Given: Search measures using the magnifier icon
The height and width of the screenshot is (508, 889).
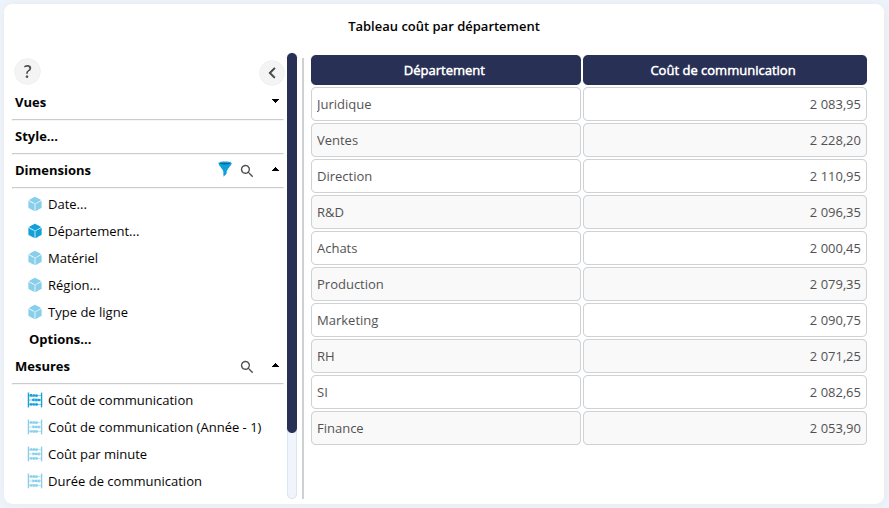Looking at the screenshot, I should click(247, 367).
